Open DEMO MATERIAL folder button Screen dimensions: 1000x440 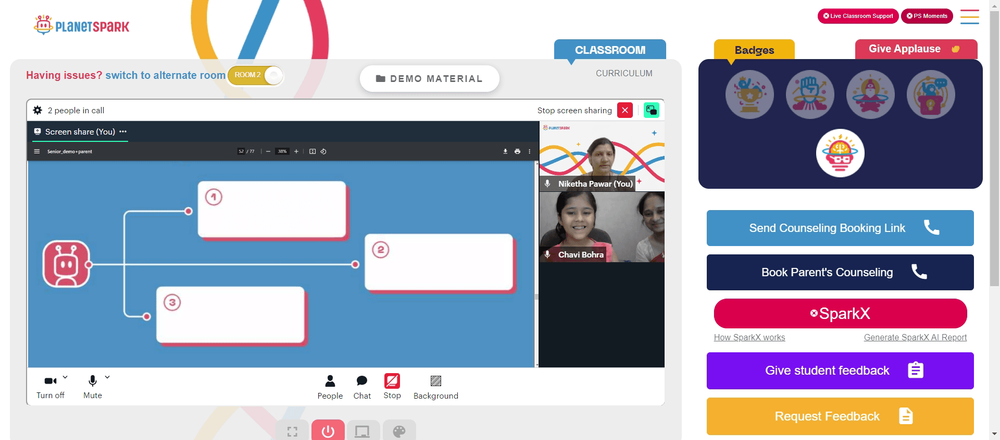tap(429, 78)
